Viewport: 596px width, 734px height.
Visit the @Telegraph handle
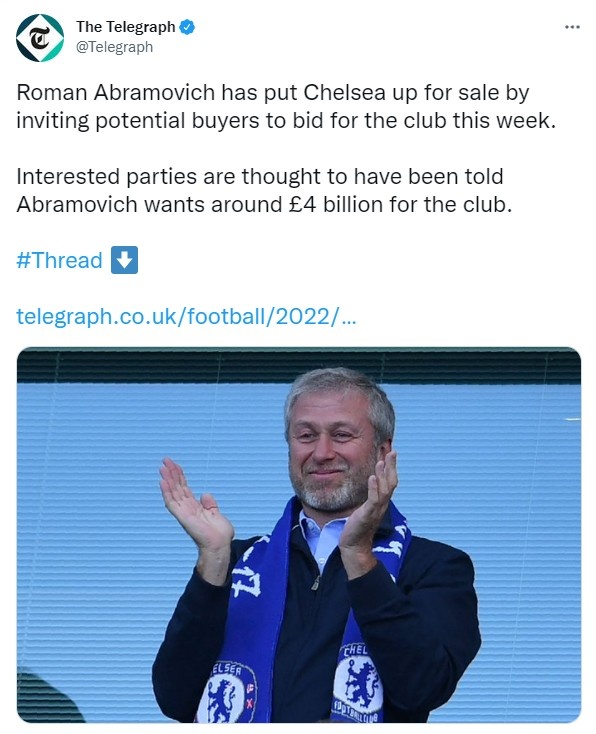(x=115, y=47)
